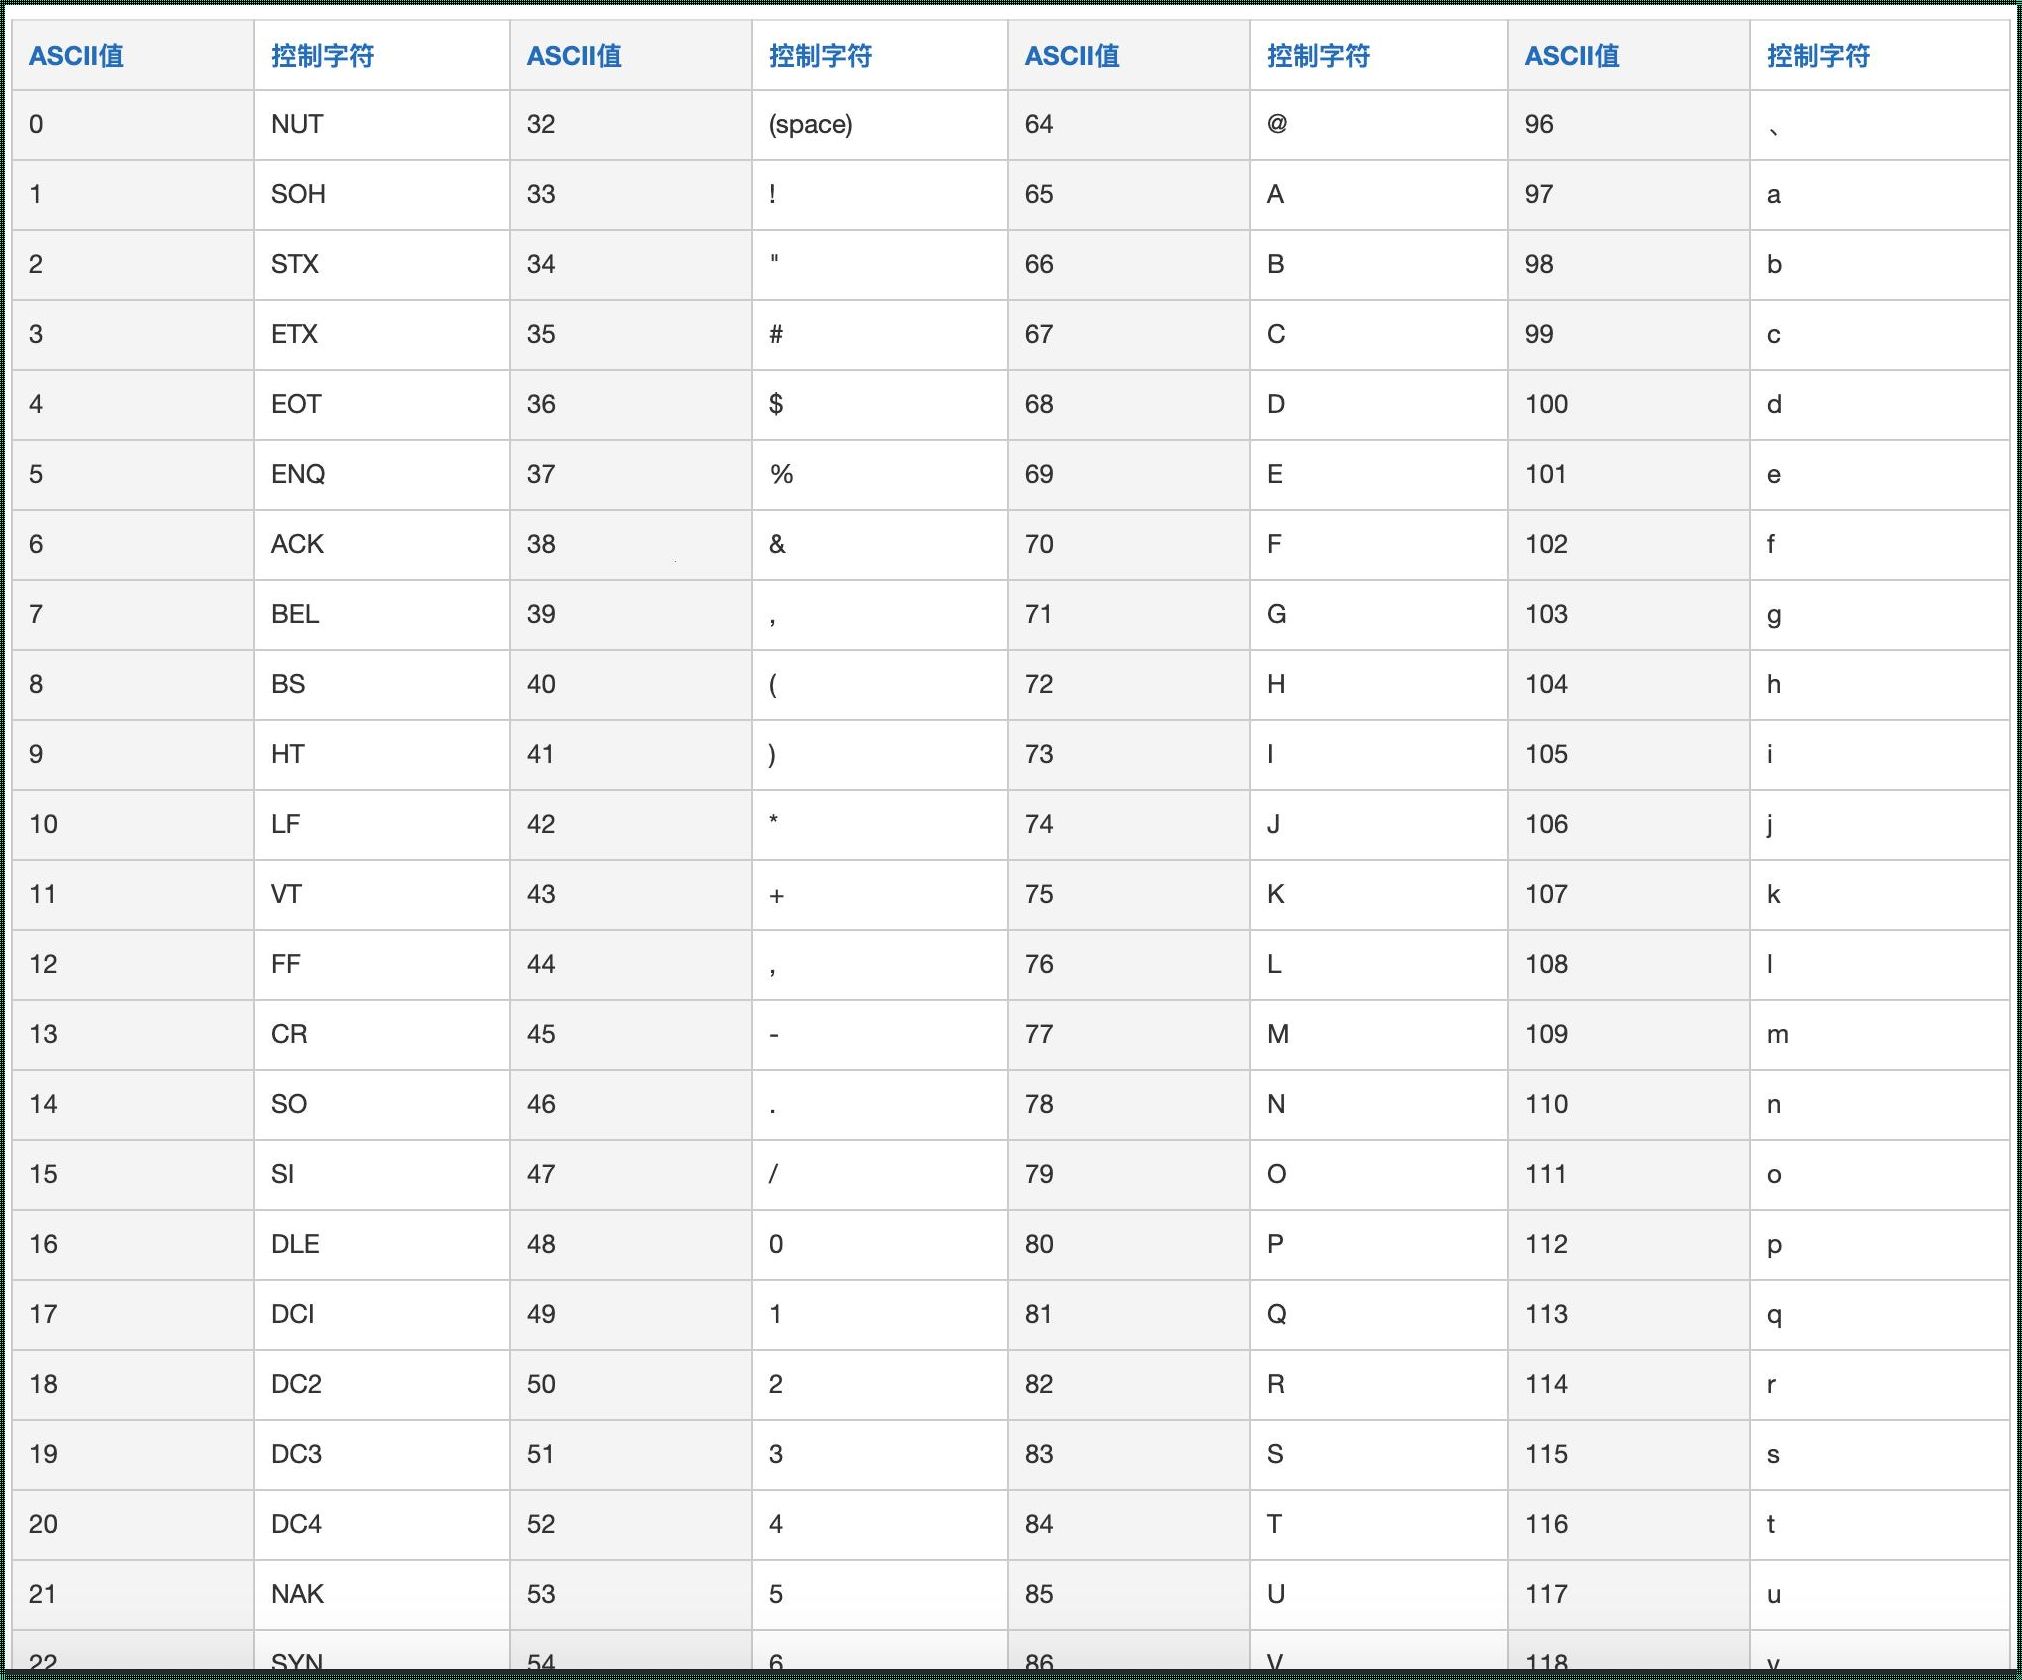The width and height of the screenshot is (2022, 1680).
Task: Click ASCII value 117 cell
Action: click(x=1629, y=1595)
